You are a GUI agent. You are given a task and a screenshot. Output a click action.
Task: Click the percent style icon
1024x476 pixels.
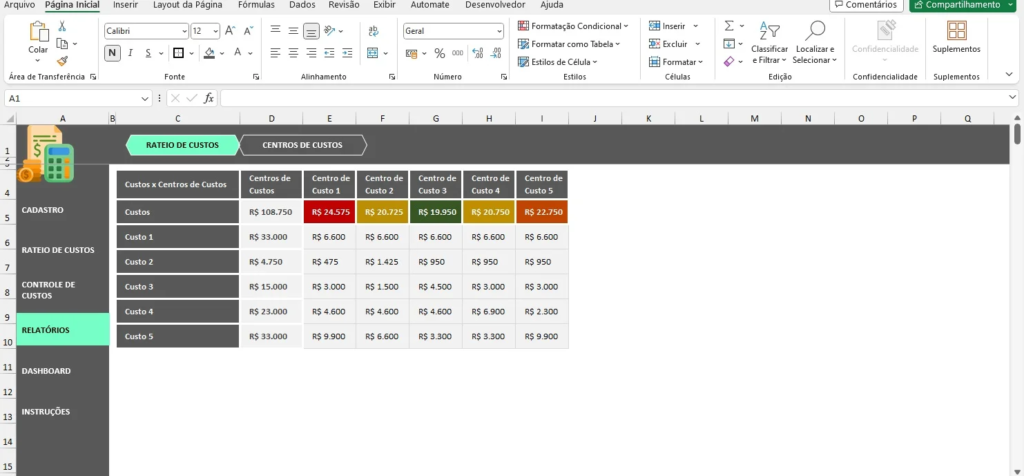click(439, 53)
